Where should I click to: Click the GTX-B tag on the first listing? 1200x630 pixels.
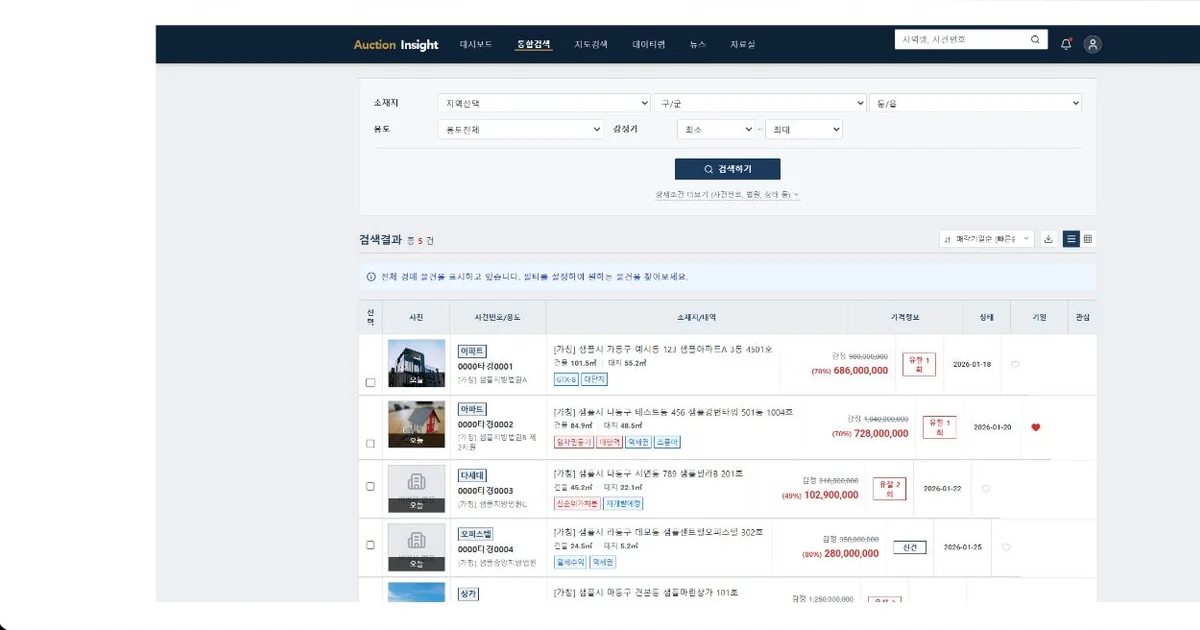tap(566, 379)
